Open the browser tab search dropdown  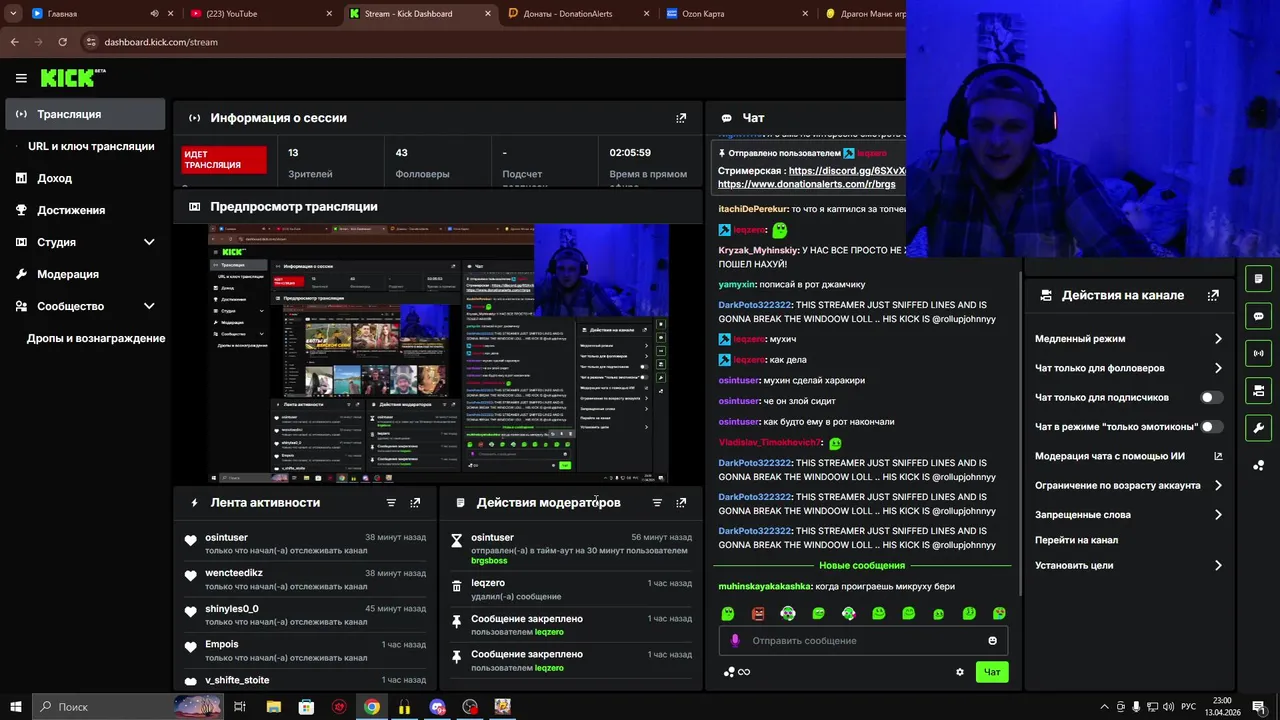13,14
